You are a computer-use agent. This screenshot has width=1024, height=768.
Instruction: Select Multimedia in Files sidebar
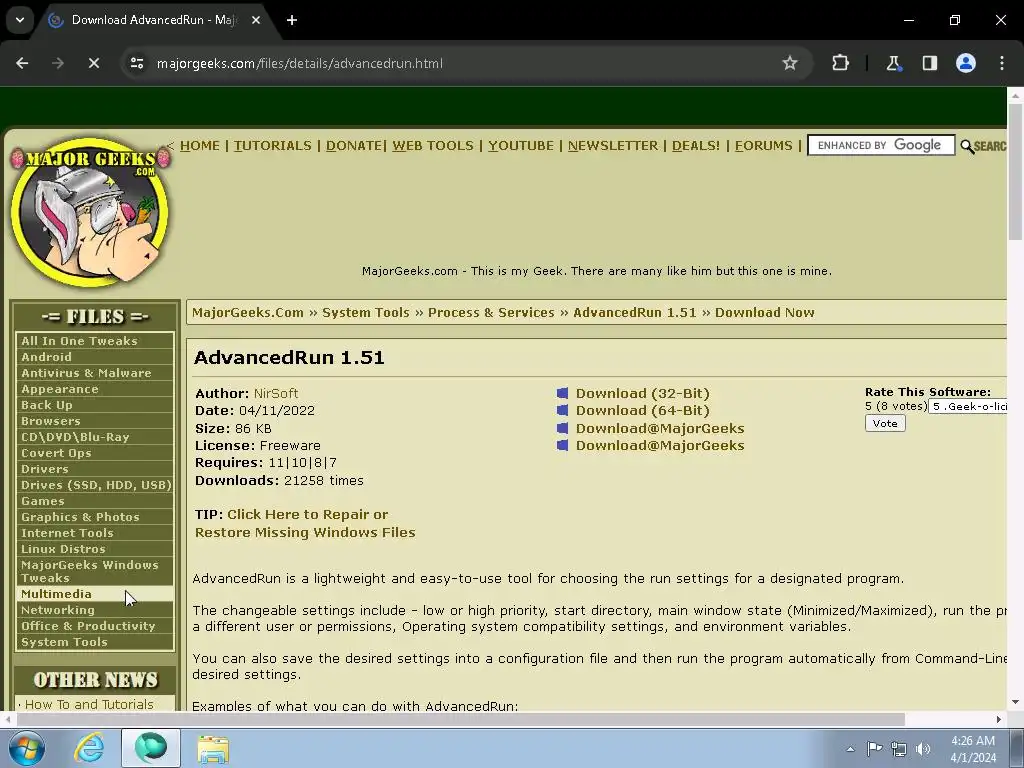95,594
